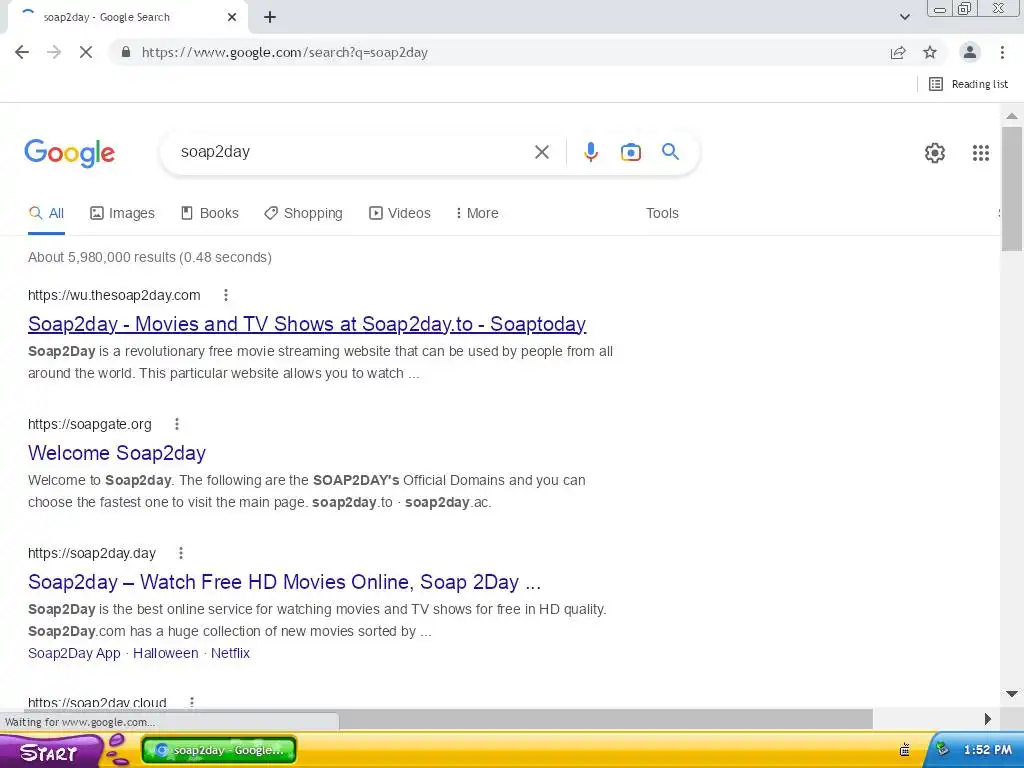Image resolution: width=1024 pixels, height=768 pixels.
Task: Click the address bar URL
Action: pyautogui.click(x=285, y=52)
